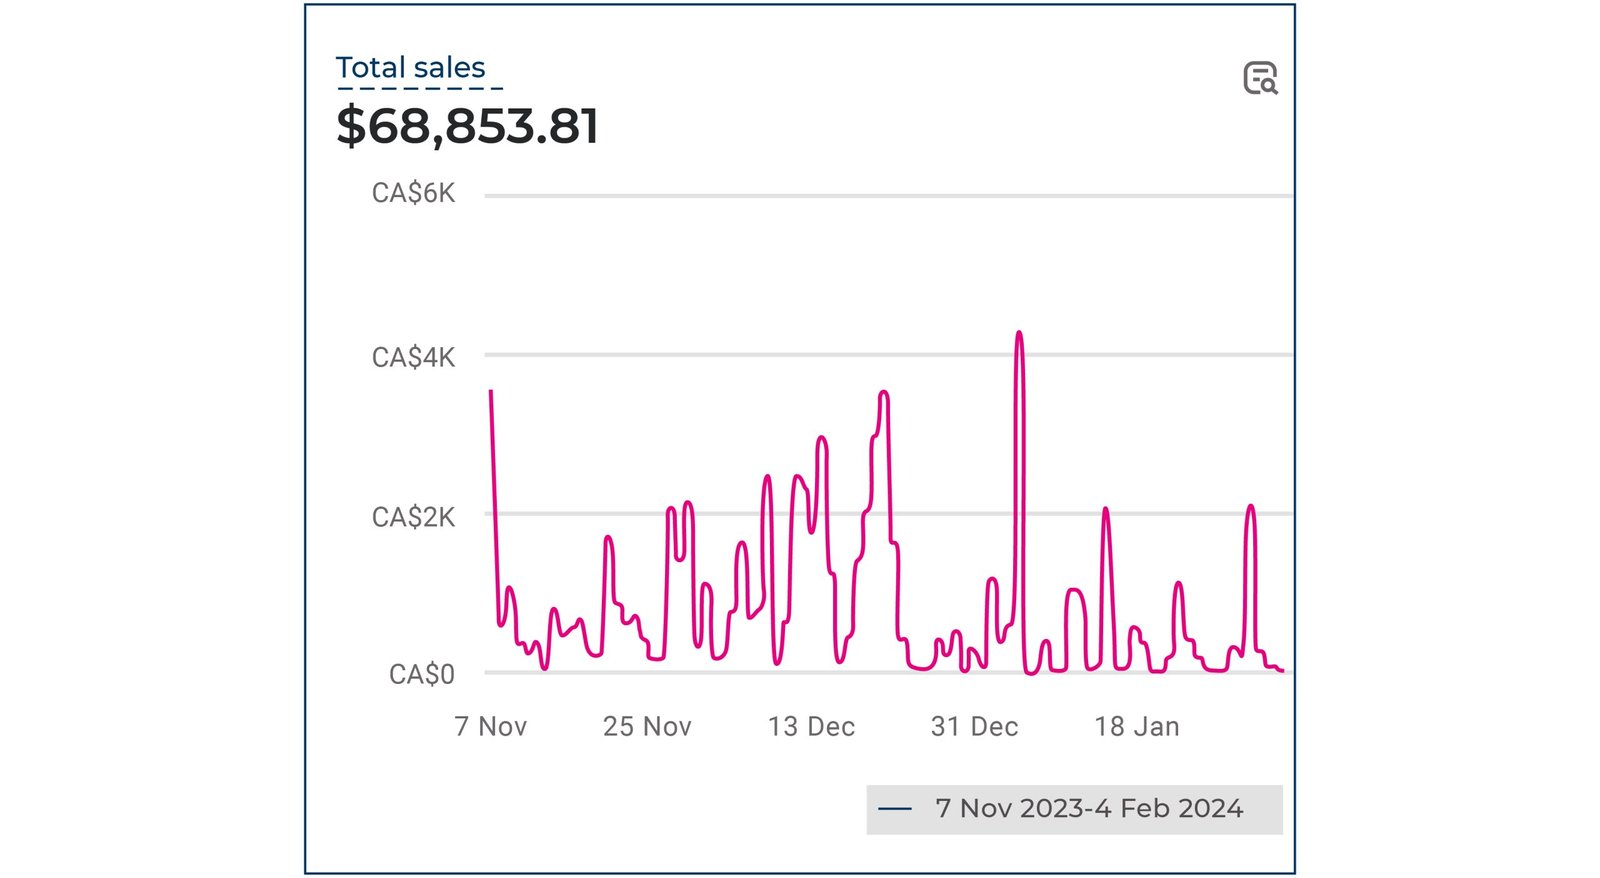Open the Total sales report link

pos(410,68)
